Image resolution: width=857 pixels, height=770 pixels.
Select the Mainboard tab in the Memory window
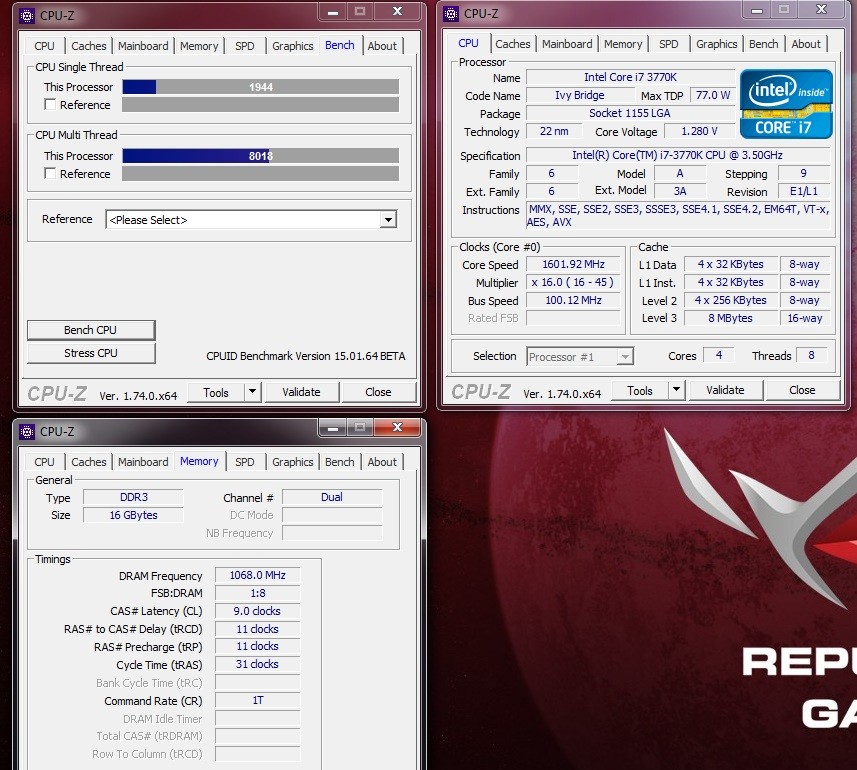(143, 462)
